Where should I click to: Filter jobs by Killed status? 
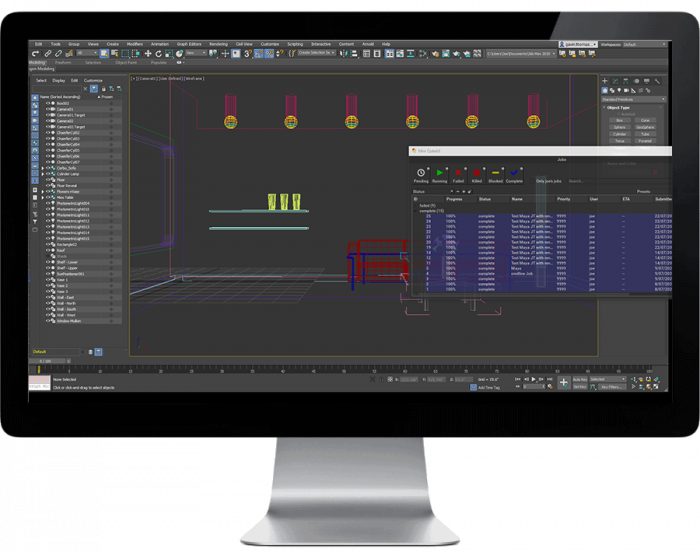pyautogui.click(x=477, y=175)
